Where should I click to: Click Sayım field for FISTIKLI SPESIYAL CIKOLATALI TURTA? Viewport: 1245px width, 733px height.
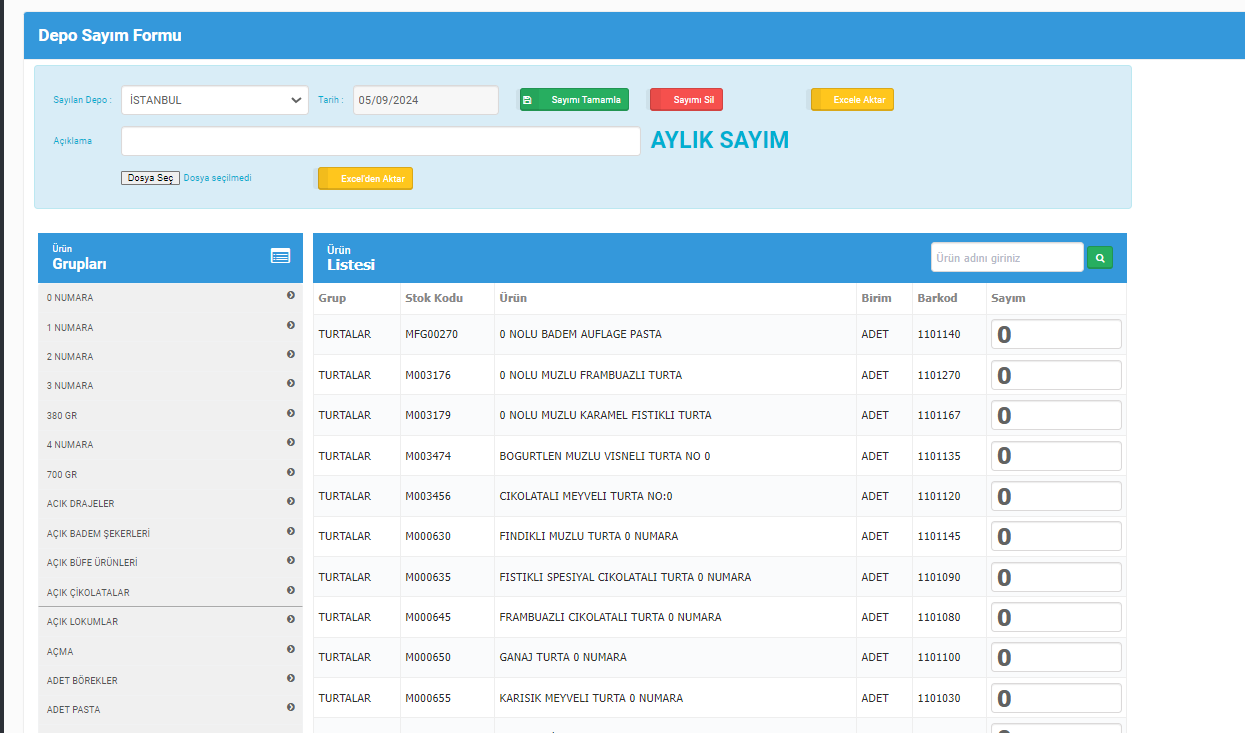click(x=1056, y=577)
